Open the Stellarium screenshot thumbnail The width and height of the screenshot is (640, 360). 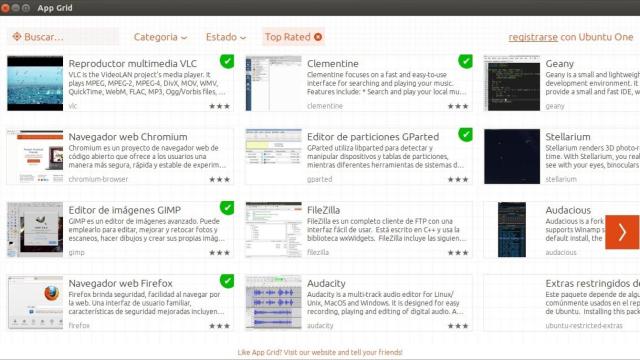pyautogui.click(x=512, y=156)
